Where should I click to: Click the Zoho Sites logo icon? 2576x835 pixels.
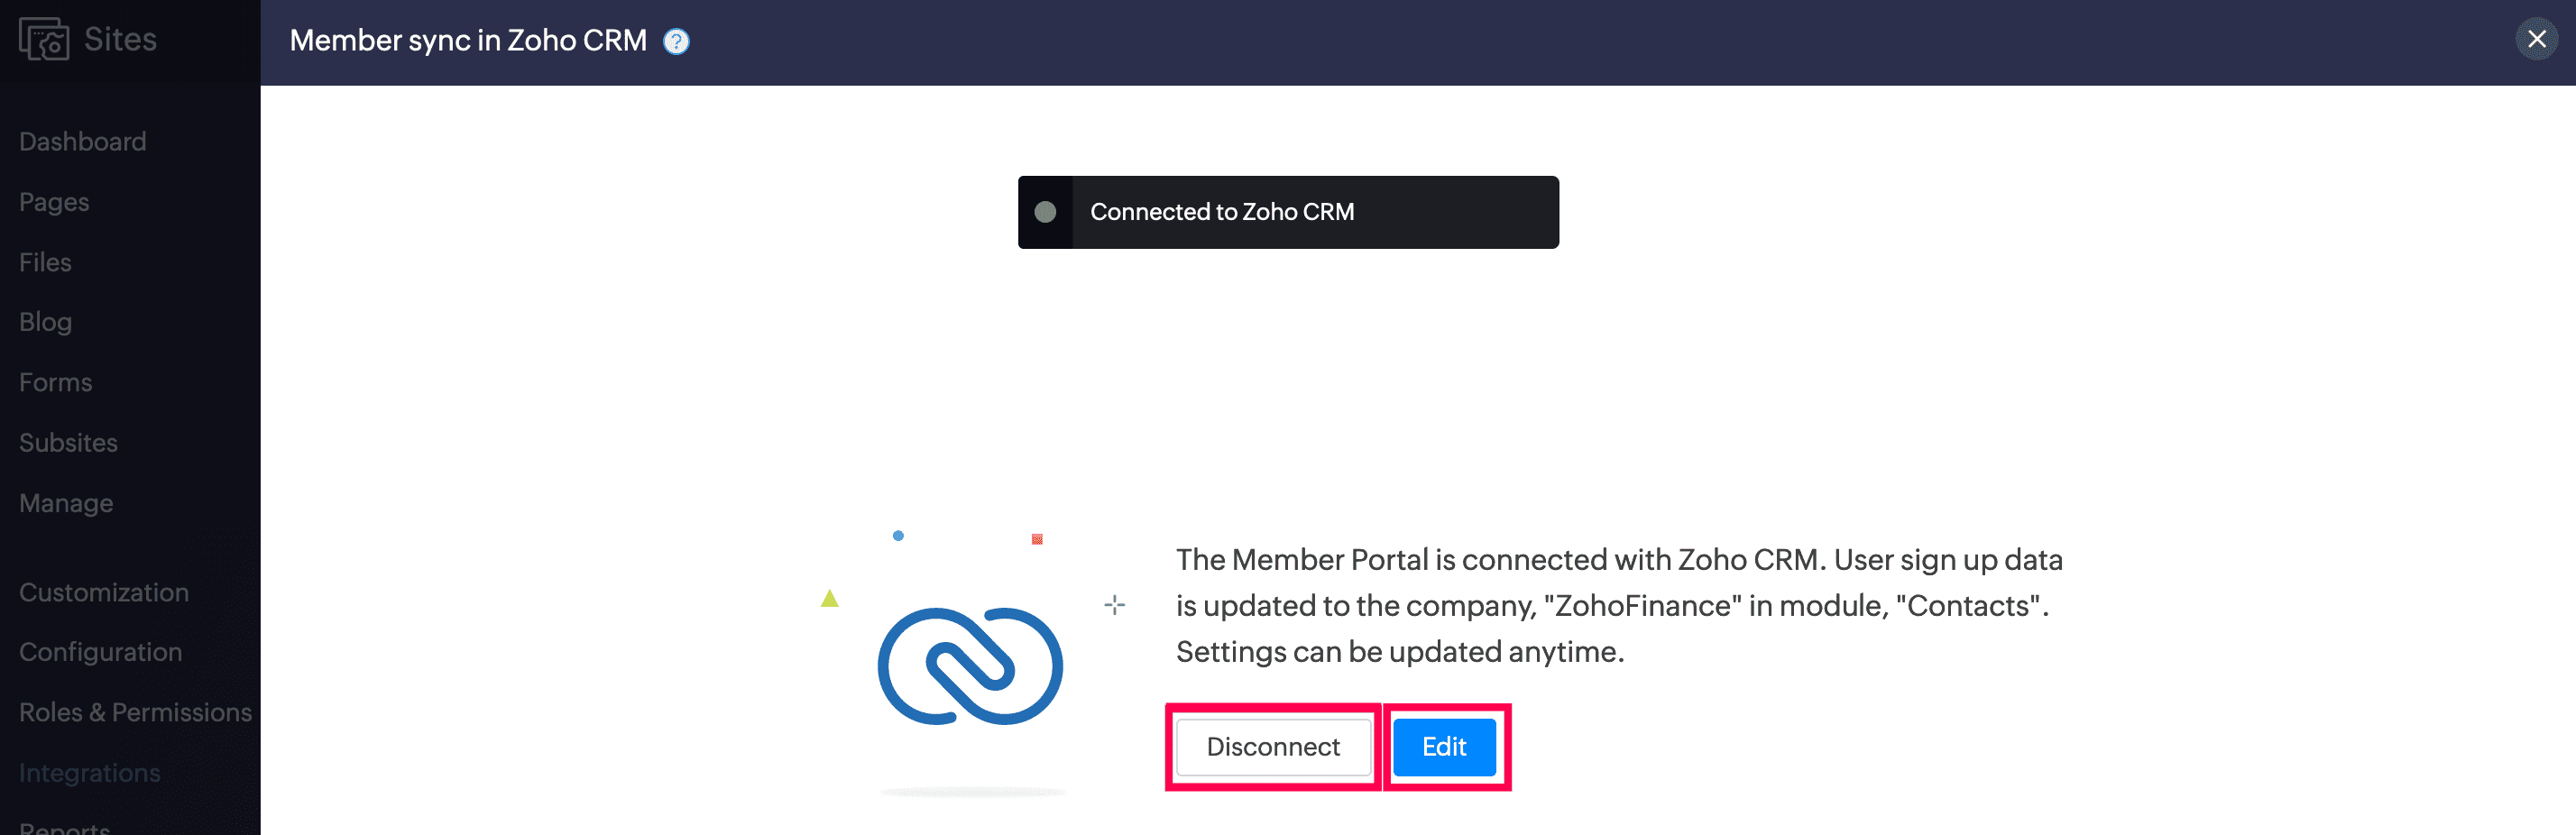(44, 39)
